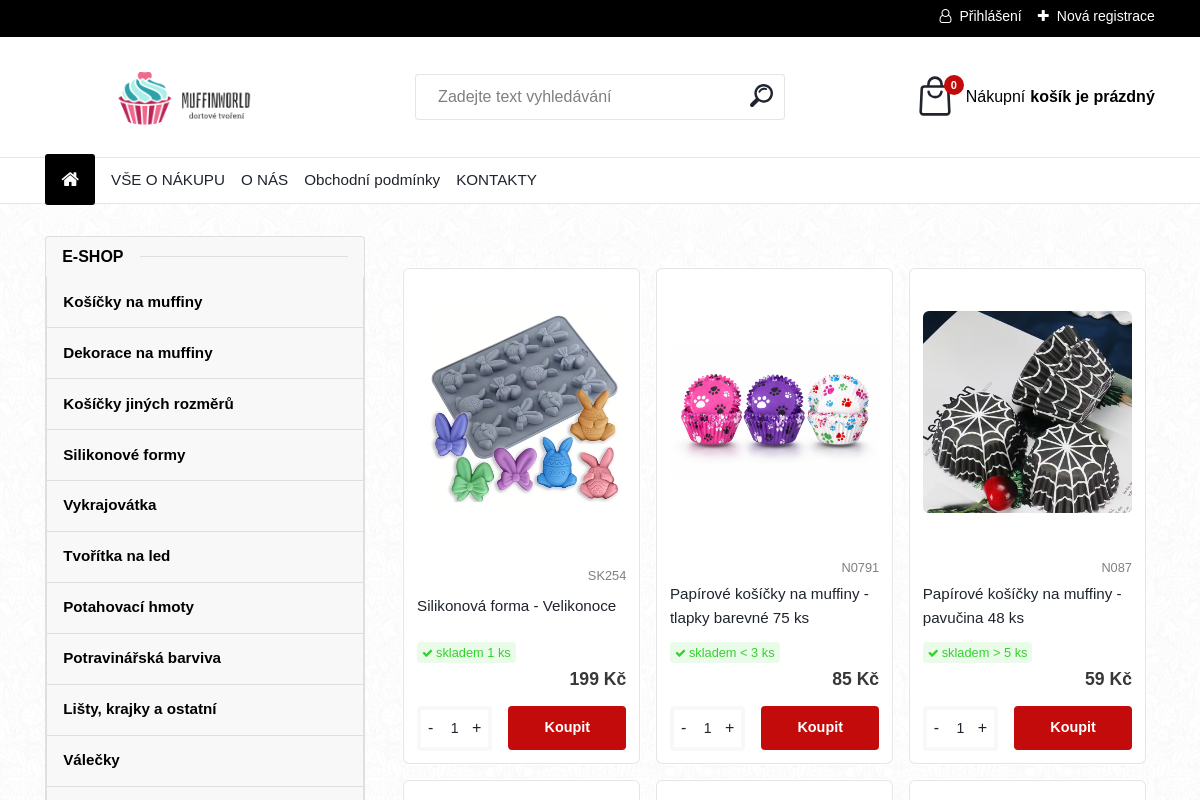This screenshot has height=800, width=1200.
Task: Decrease quantity for tlapky barevné košíčky
Action: click(x=684, y=728)
